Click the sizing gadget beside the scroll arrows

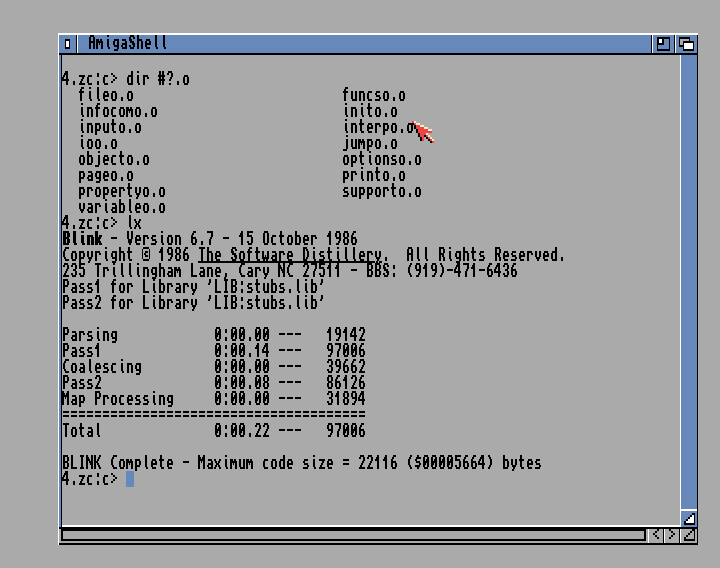point(688,535)
